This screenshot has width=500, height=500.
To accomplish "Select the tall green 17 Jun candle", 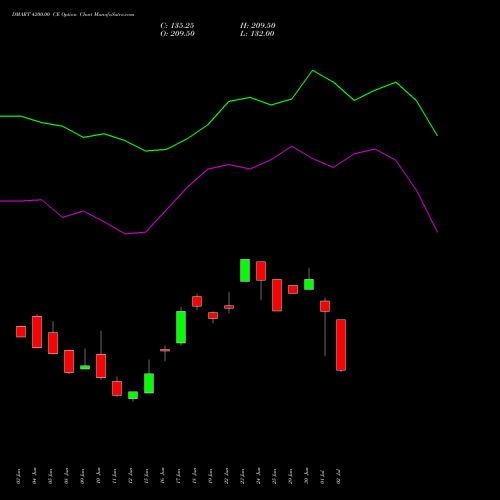I will [x=181, y=327].
